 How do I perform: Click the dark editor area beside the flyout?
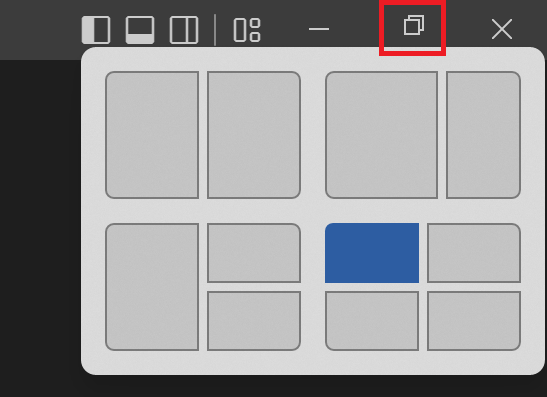(38, 227)
